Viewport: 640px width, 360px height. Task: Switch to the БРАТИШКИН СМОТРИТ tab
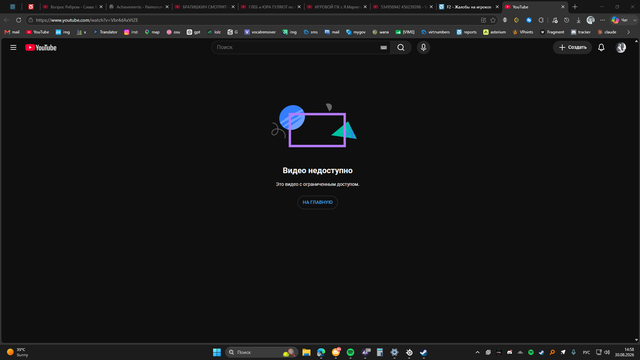click(x=203, y=7)
